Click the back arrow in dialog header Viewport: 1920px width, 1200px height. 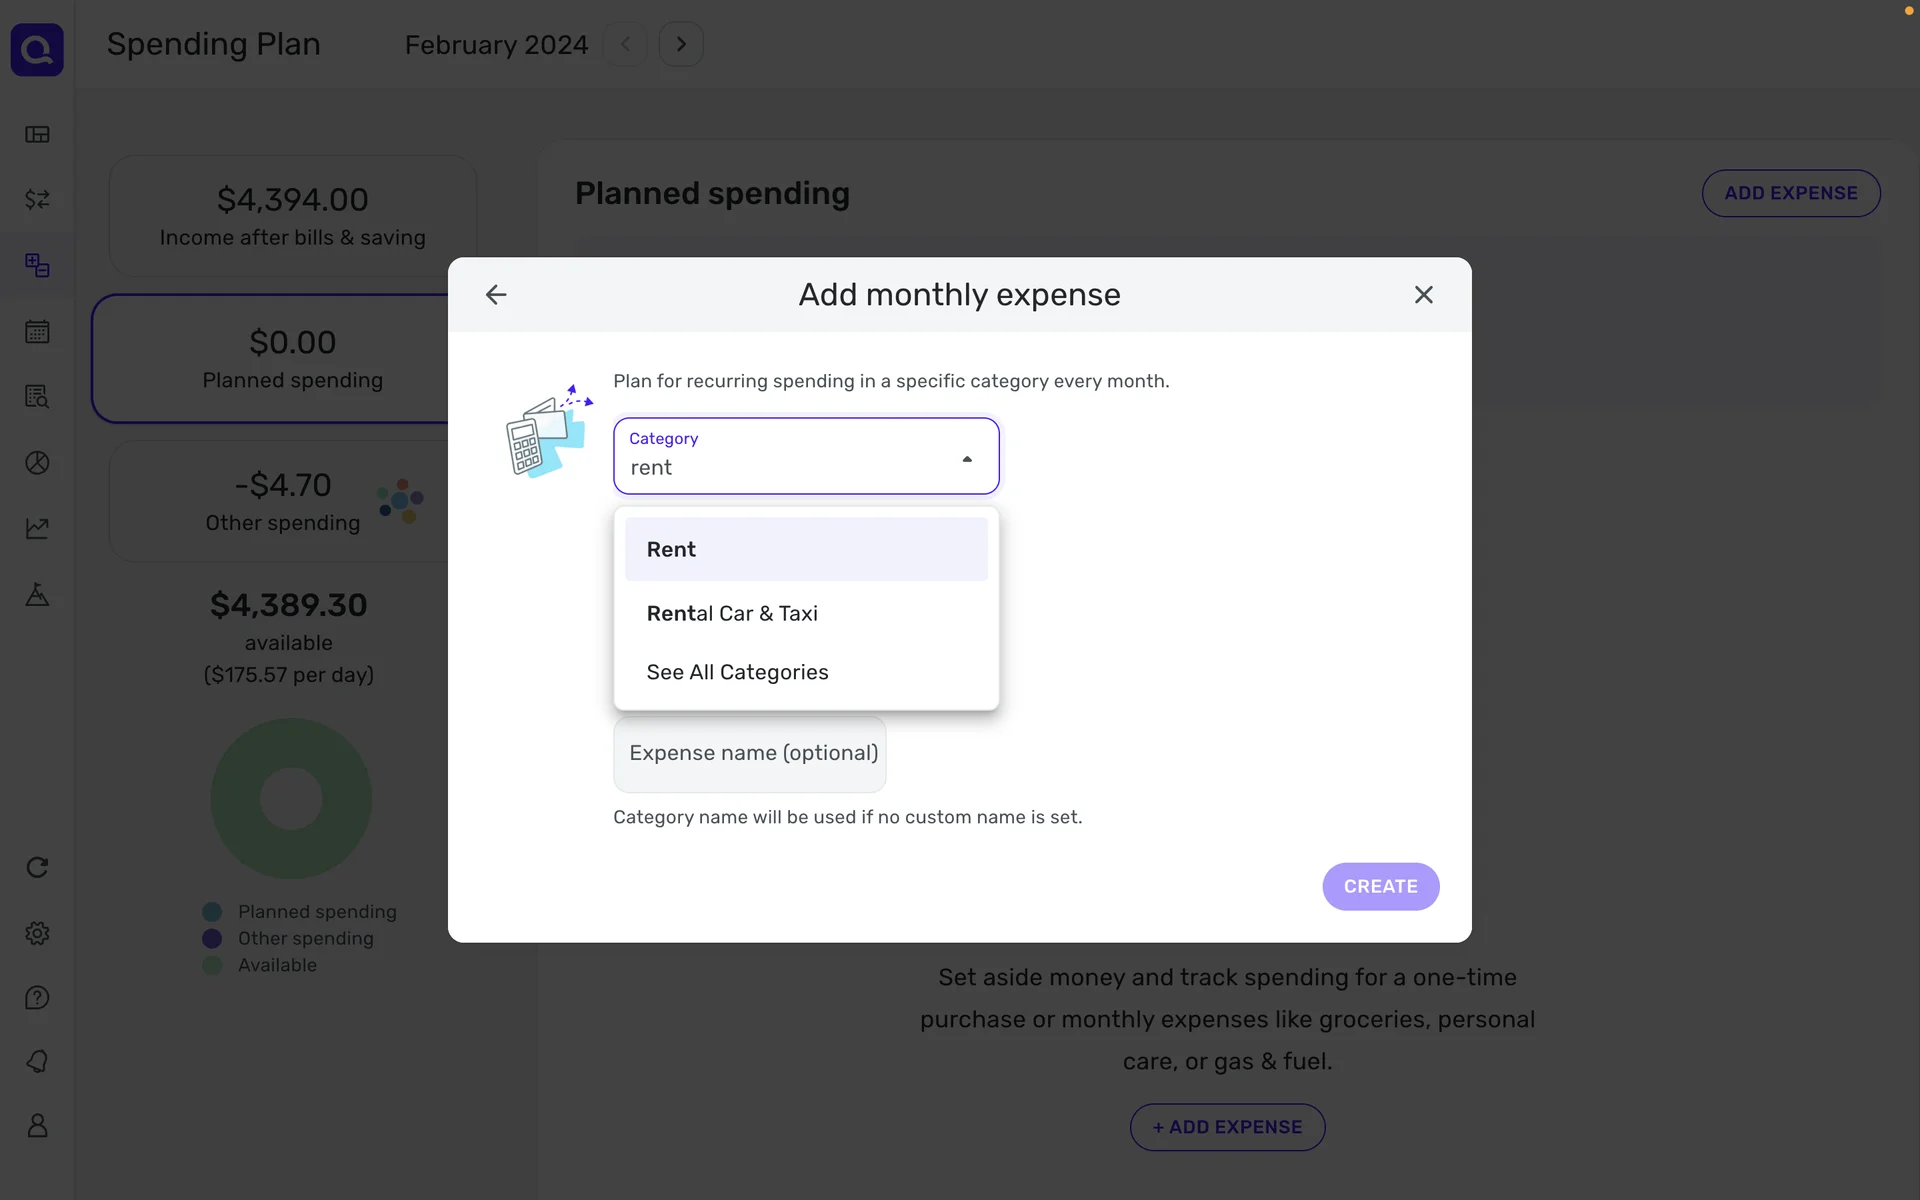[496, 295]
